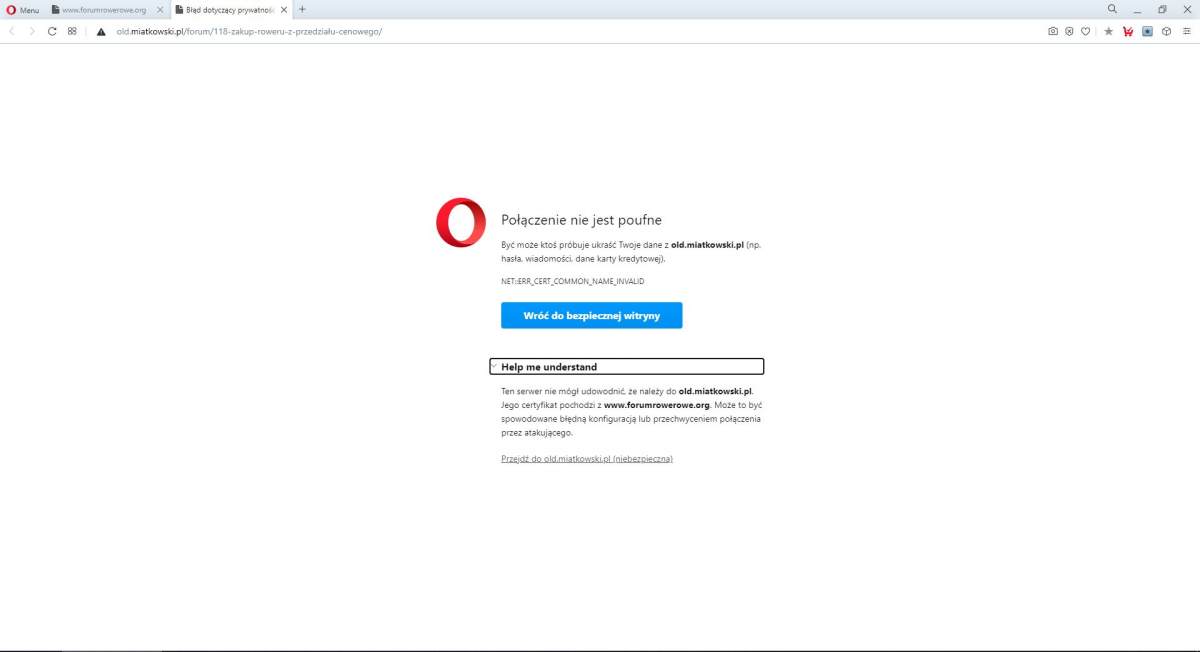The height and width of the screenshot is (652, 1200).
Task: Open the extensions cube icon
Action: pos(1166,31)
